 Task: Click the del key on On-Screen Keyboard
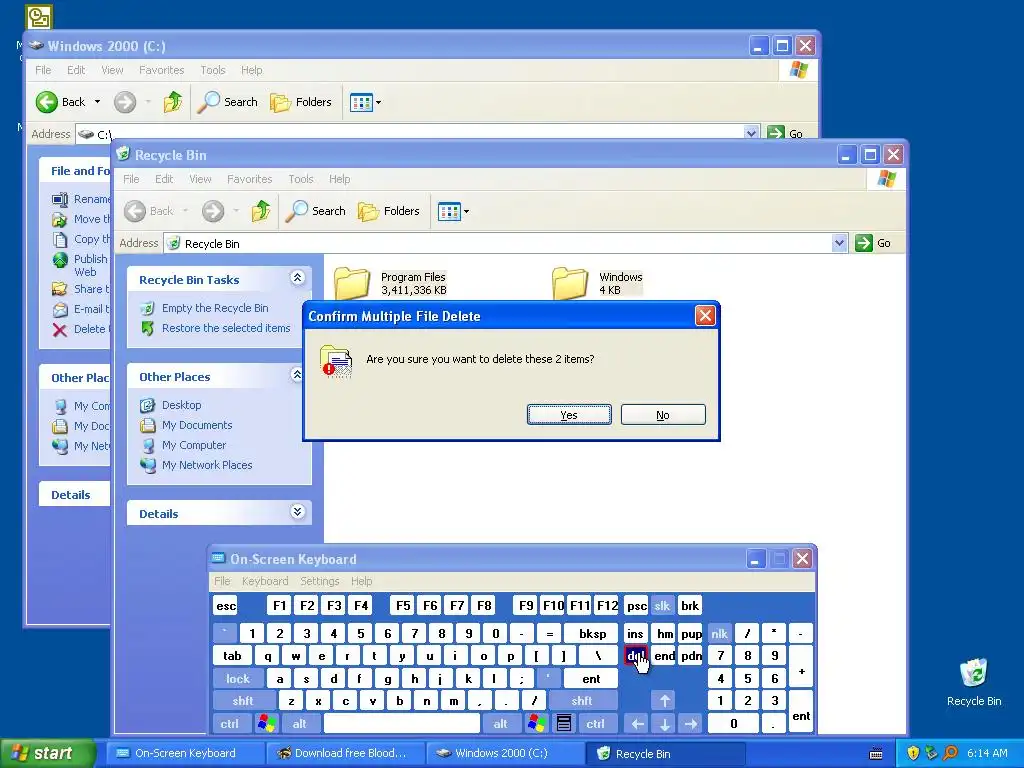(x=635, y=656)
